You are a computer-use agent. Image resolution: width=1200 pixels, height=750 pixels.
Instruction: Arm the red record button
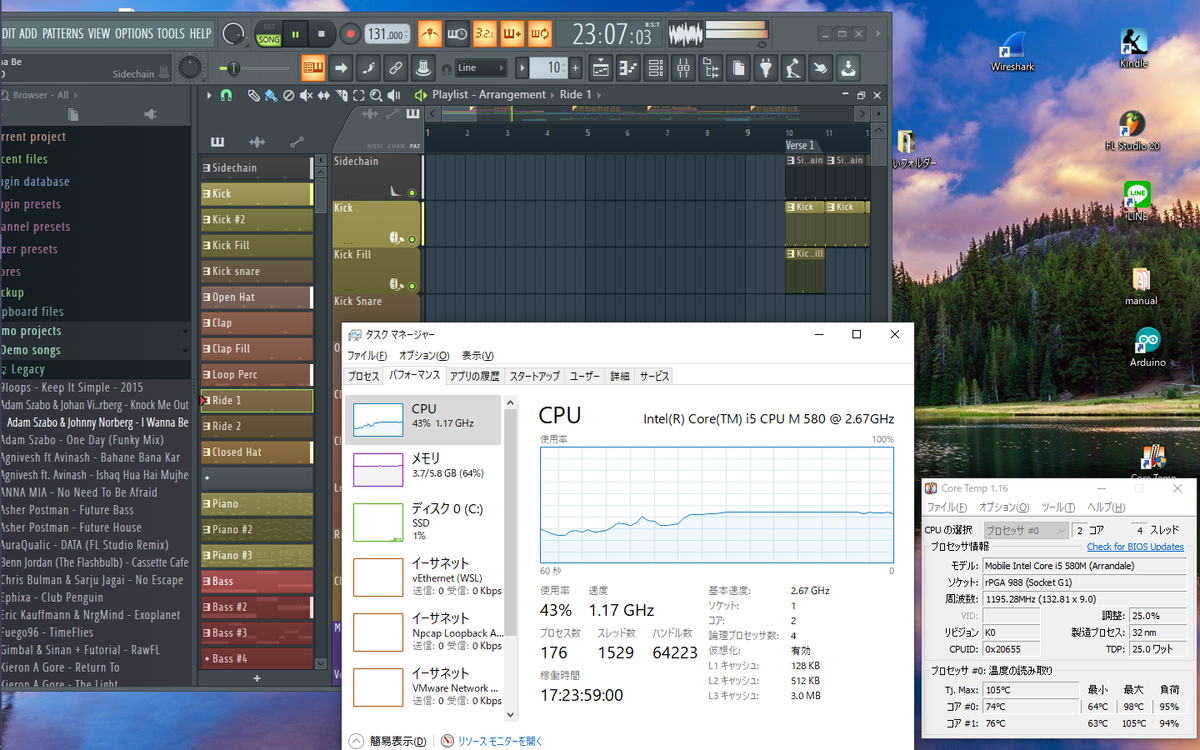click(x=349, y=34)
